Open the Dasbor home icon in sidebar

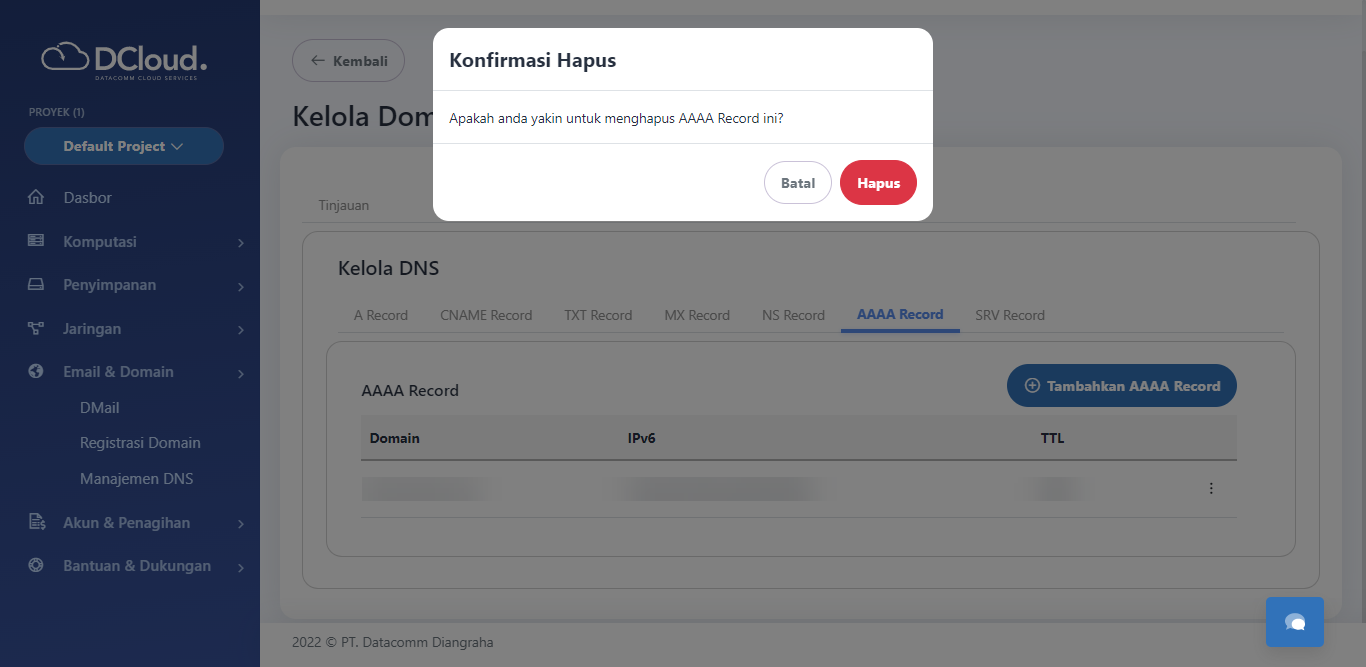37,197
